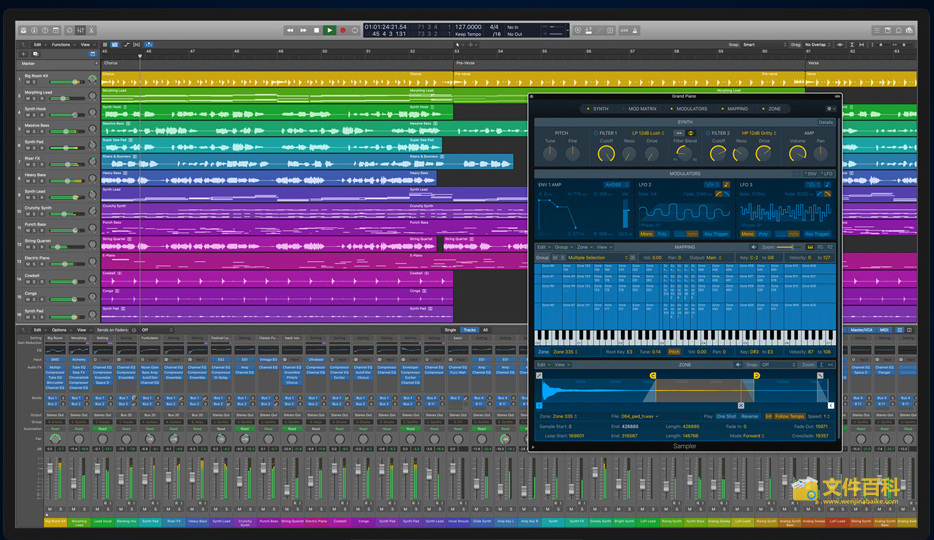Image resolution: width=934 pixels, height=540 pixels.
Task: Show the Mixer in the control bar
Action: point(80,30)
